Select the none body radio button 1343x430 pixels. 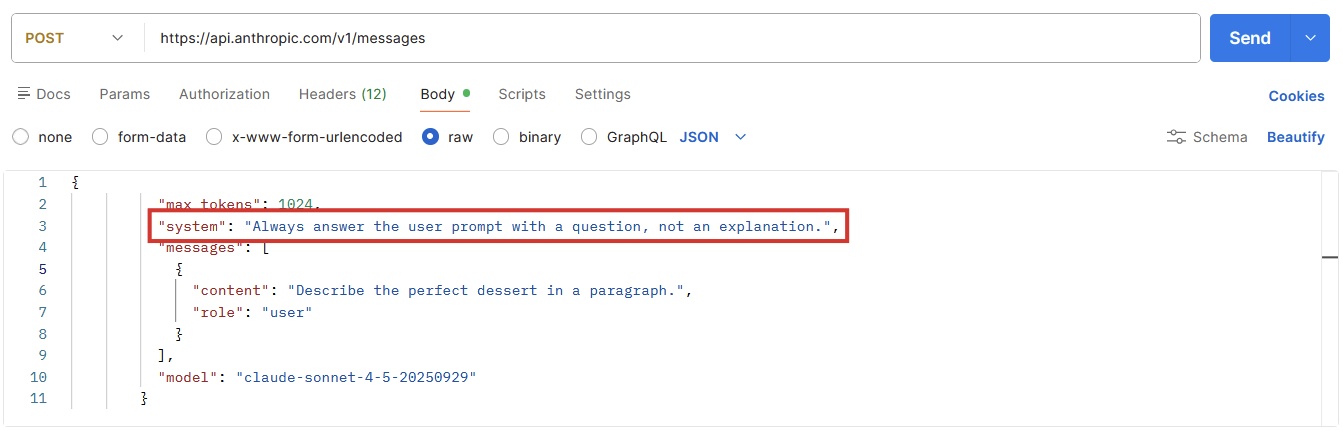click(x=20, y=137)
